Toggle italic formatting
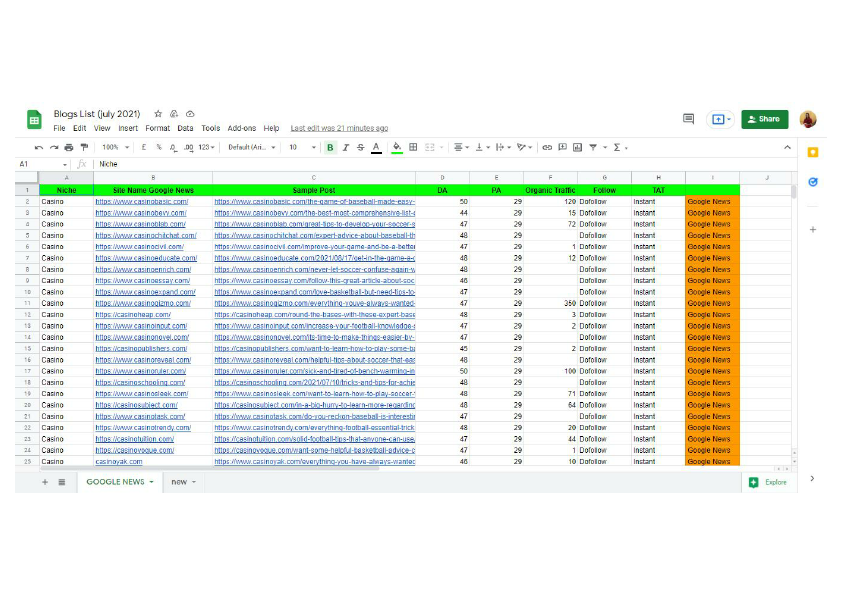 343,147
